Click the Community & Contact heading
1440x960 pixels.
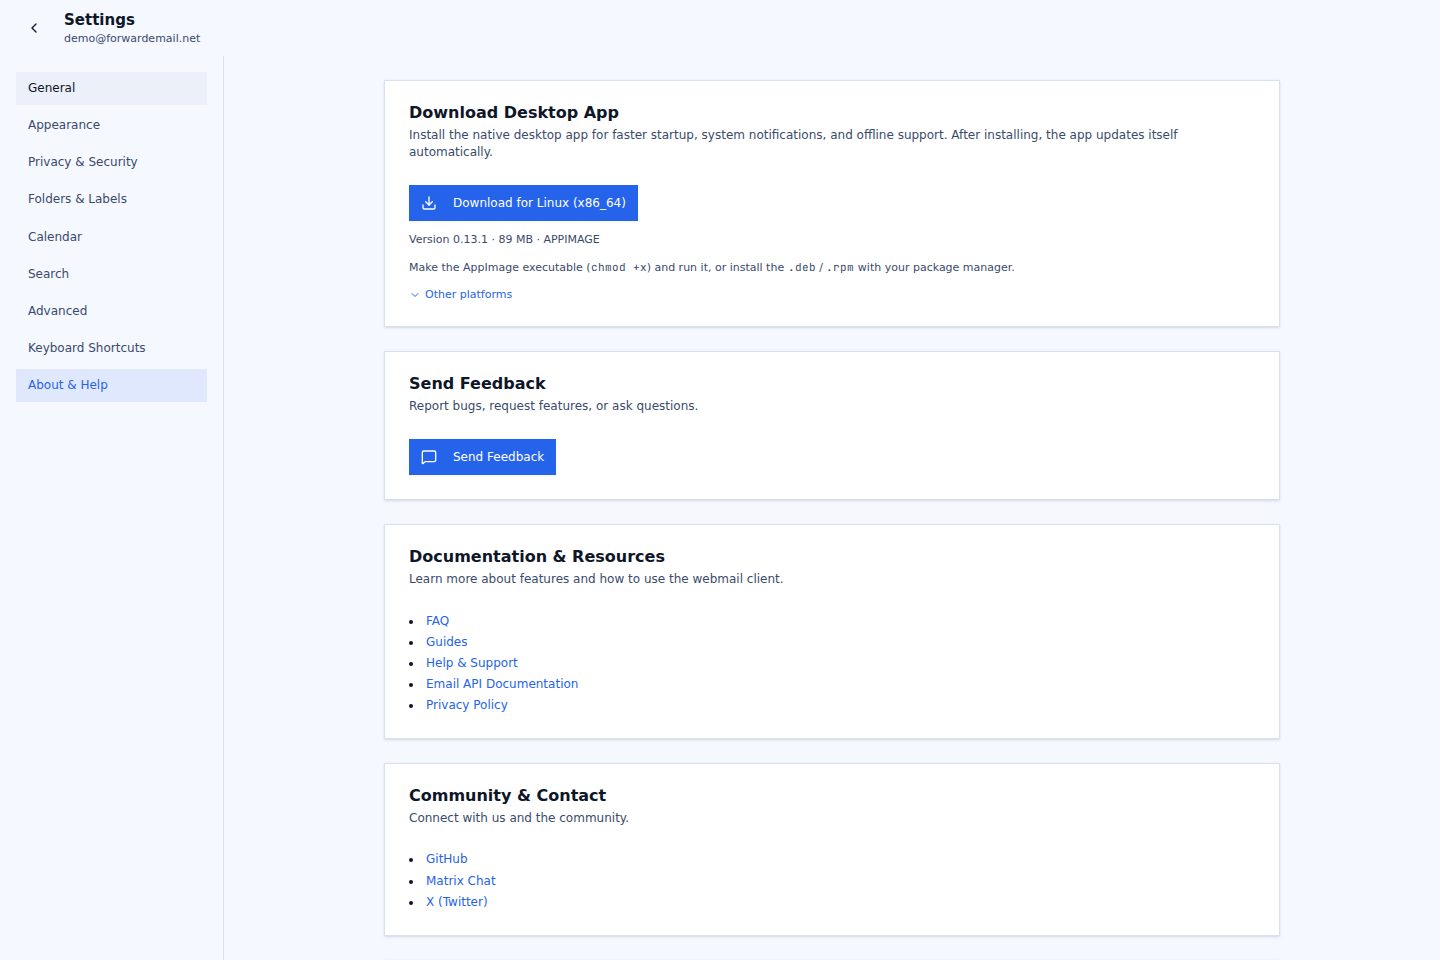507,795
